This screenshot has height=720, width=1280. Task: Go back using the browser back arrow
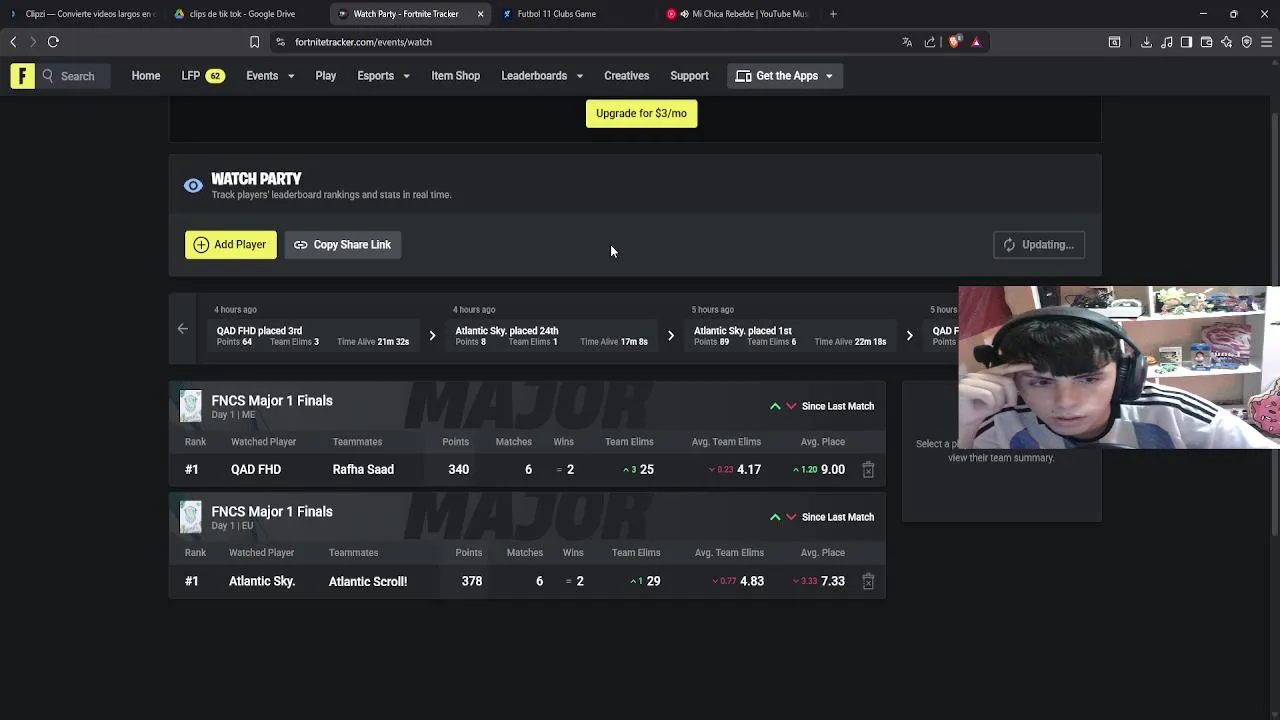(13, 42)
